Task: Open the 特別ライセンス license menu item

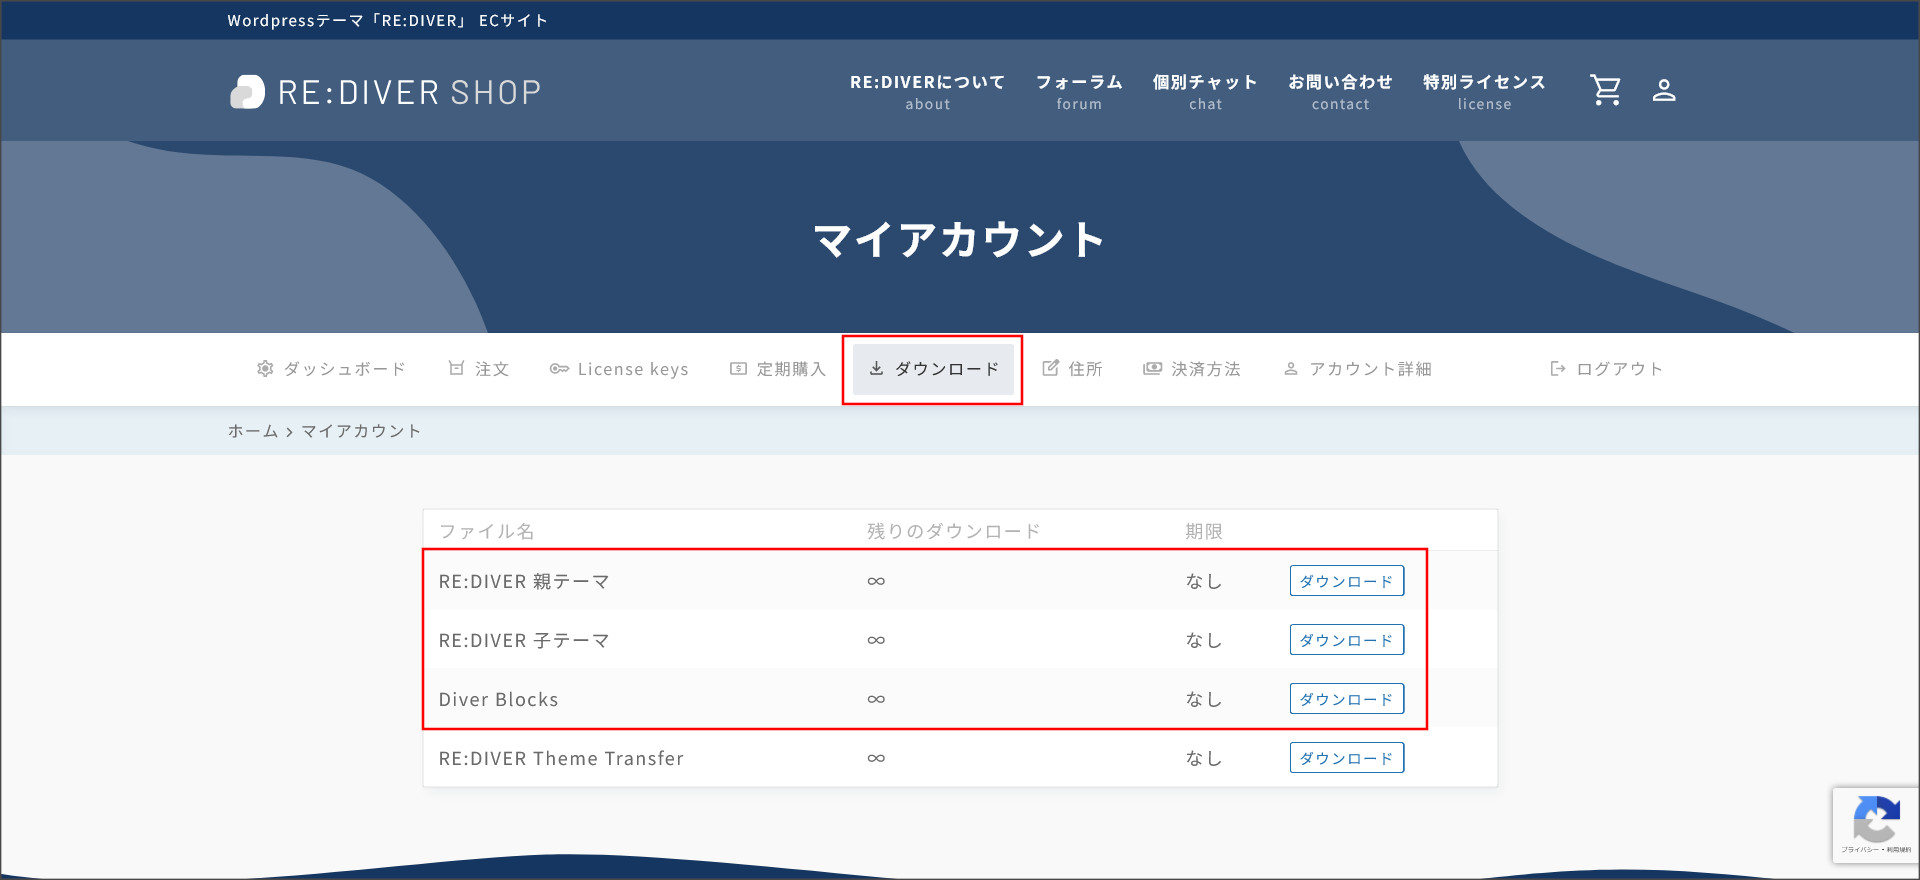Action: (1483, 91)
